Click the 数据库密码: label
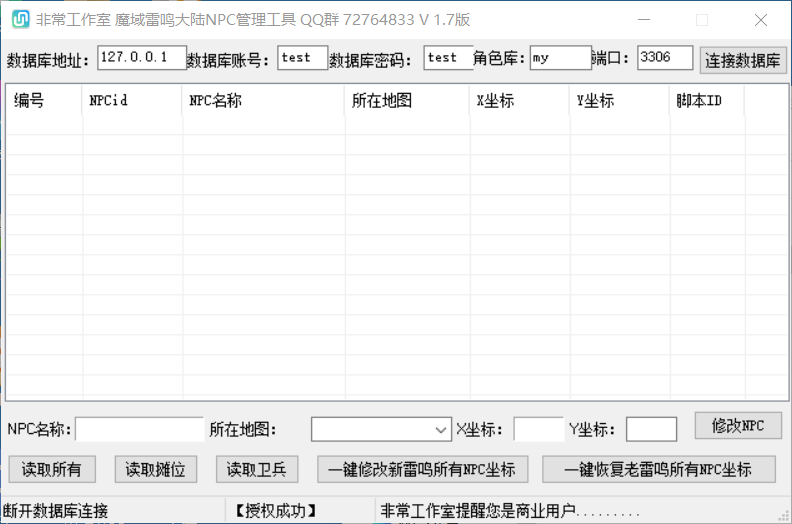792x524 pixels. point(371,61)
